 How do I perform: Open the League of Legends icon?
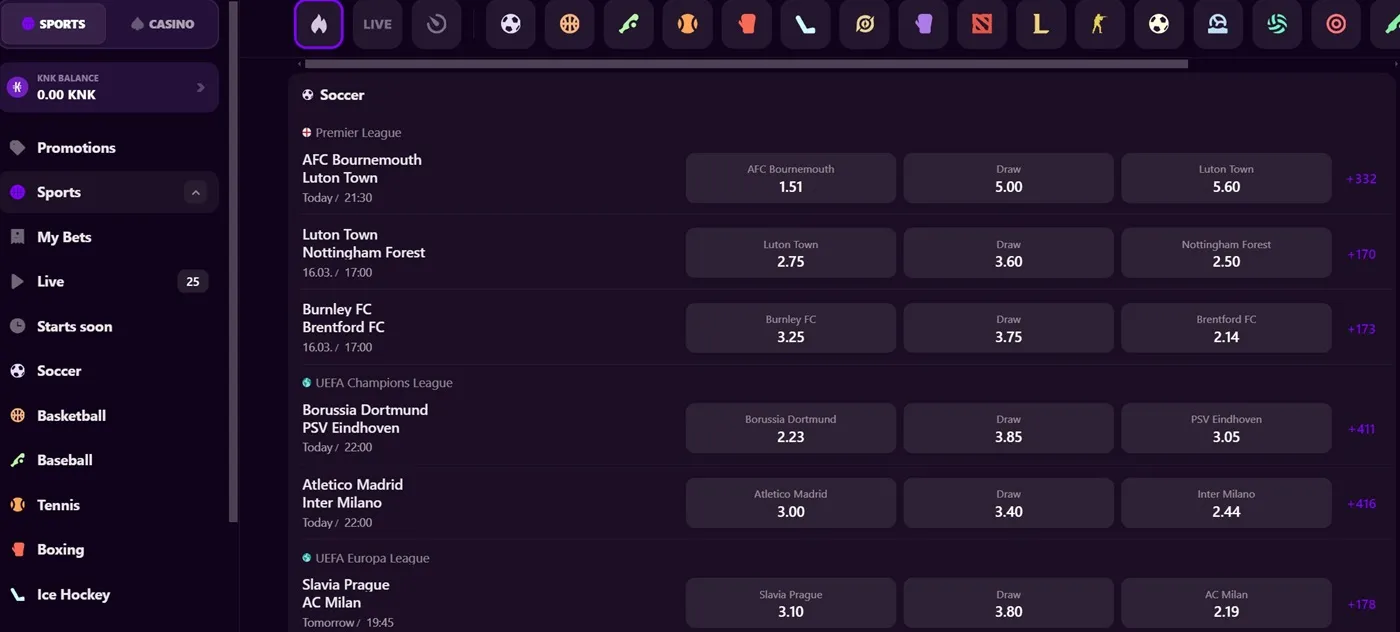[x=1041, y=24]
